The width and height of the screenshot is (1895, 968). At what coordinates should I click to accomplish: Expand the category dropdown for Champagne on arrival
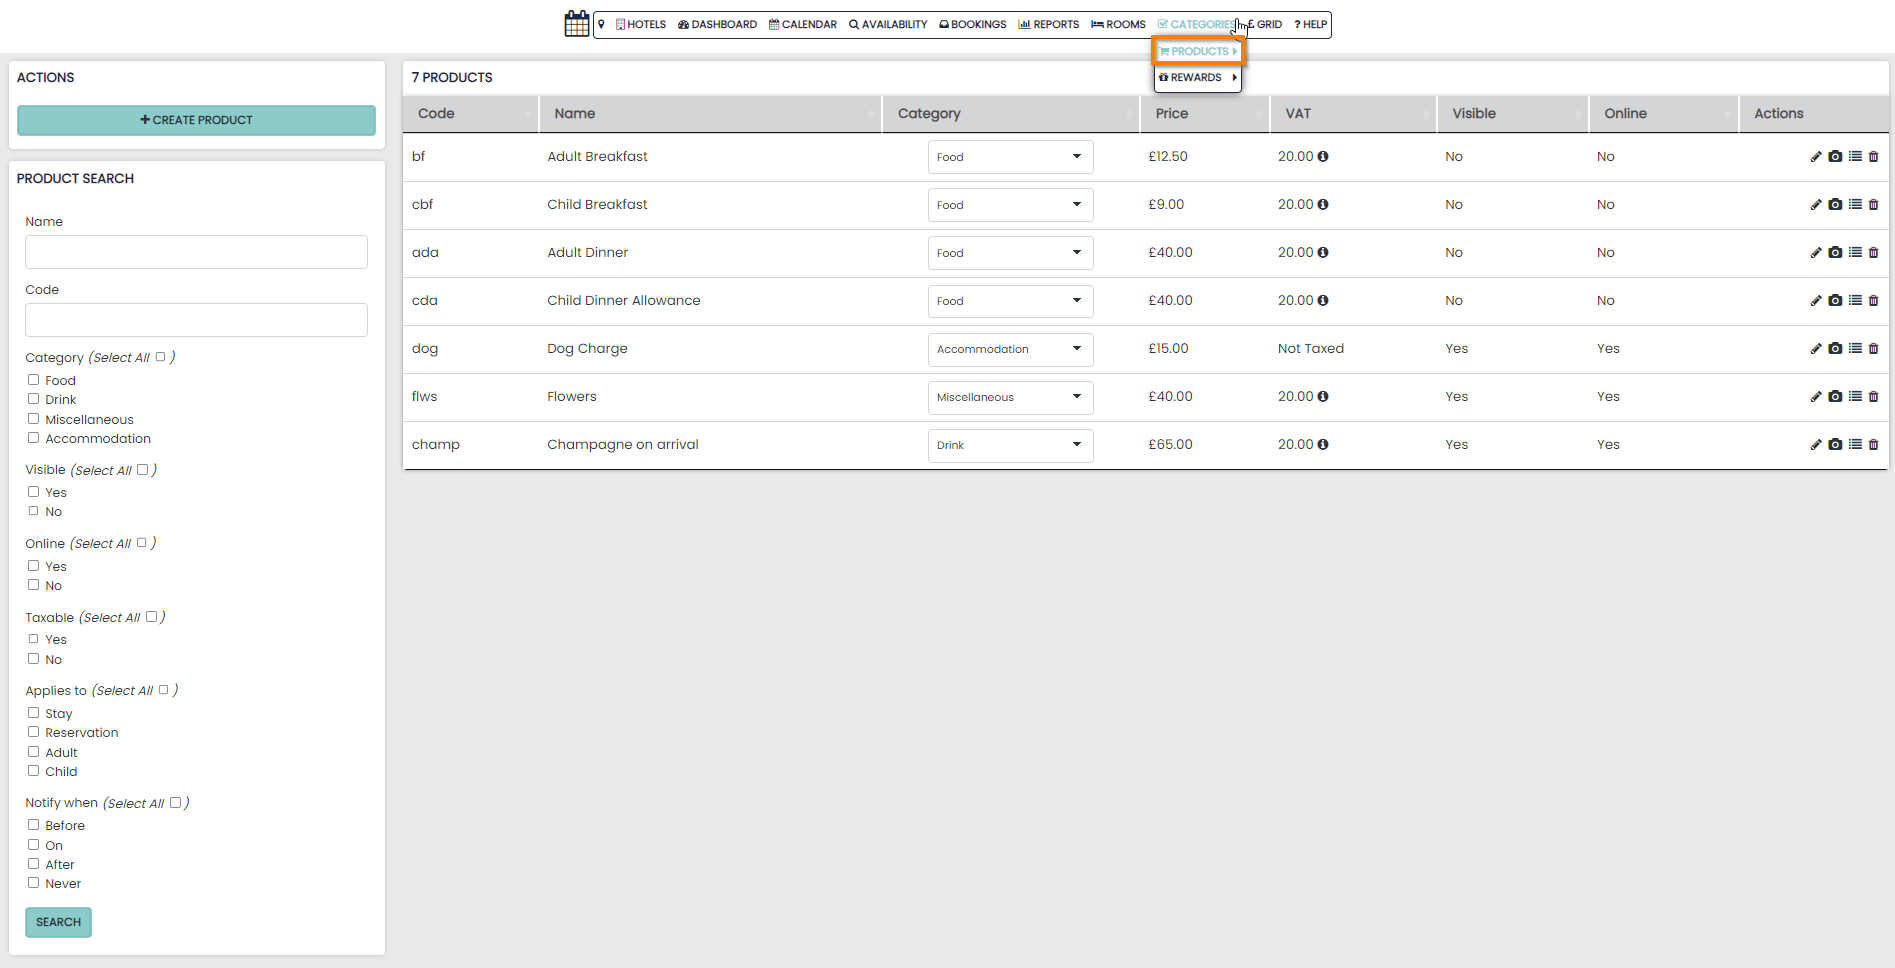1010,445
